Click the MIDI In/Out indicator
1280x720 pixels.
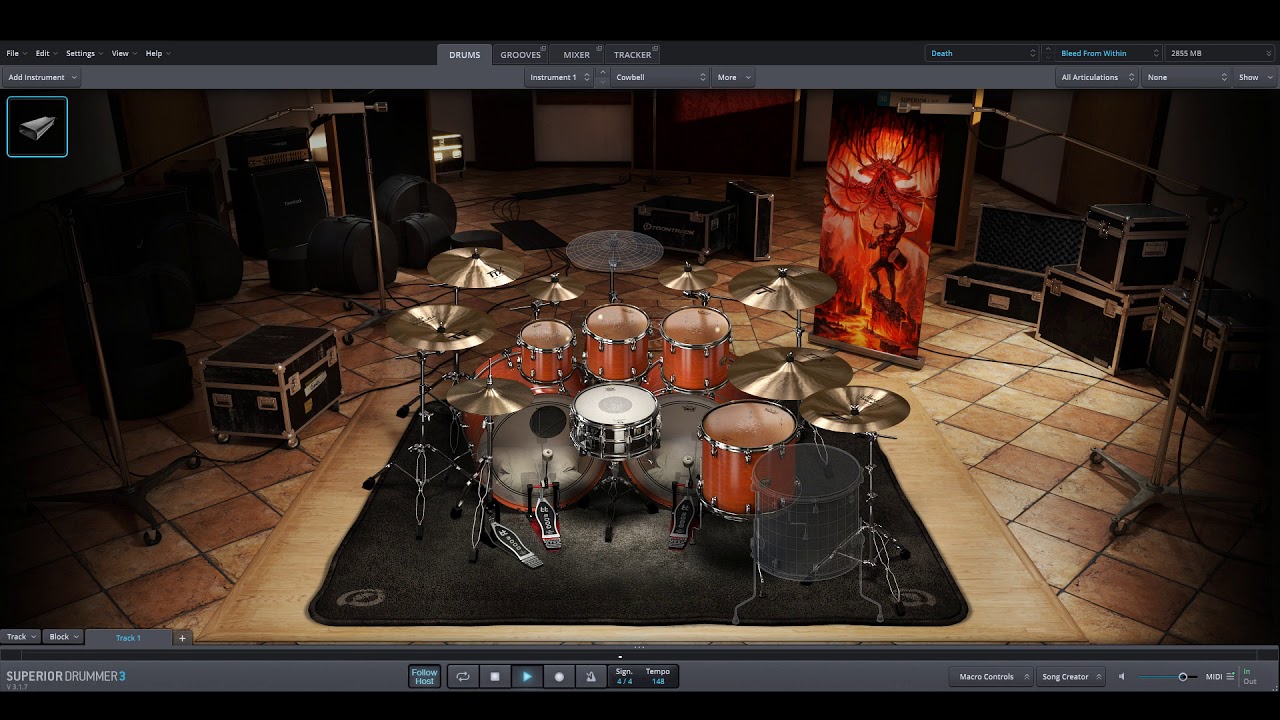[x=1250, y=677]
